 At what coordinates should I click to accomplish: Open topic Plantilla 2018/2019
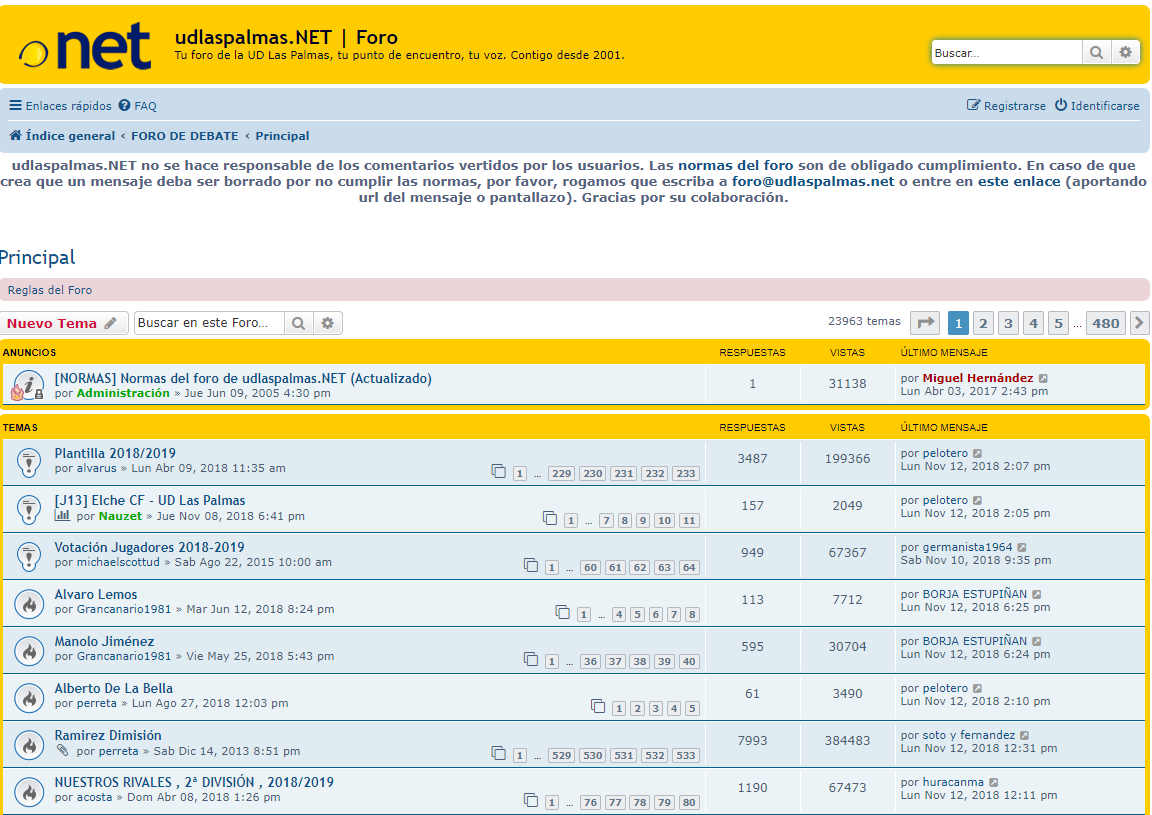pyautogui.click(x=115, y=453)
